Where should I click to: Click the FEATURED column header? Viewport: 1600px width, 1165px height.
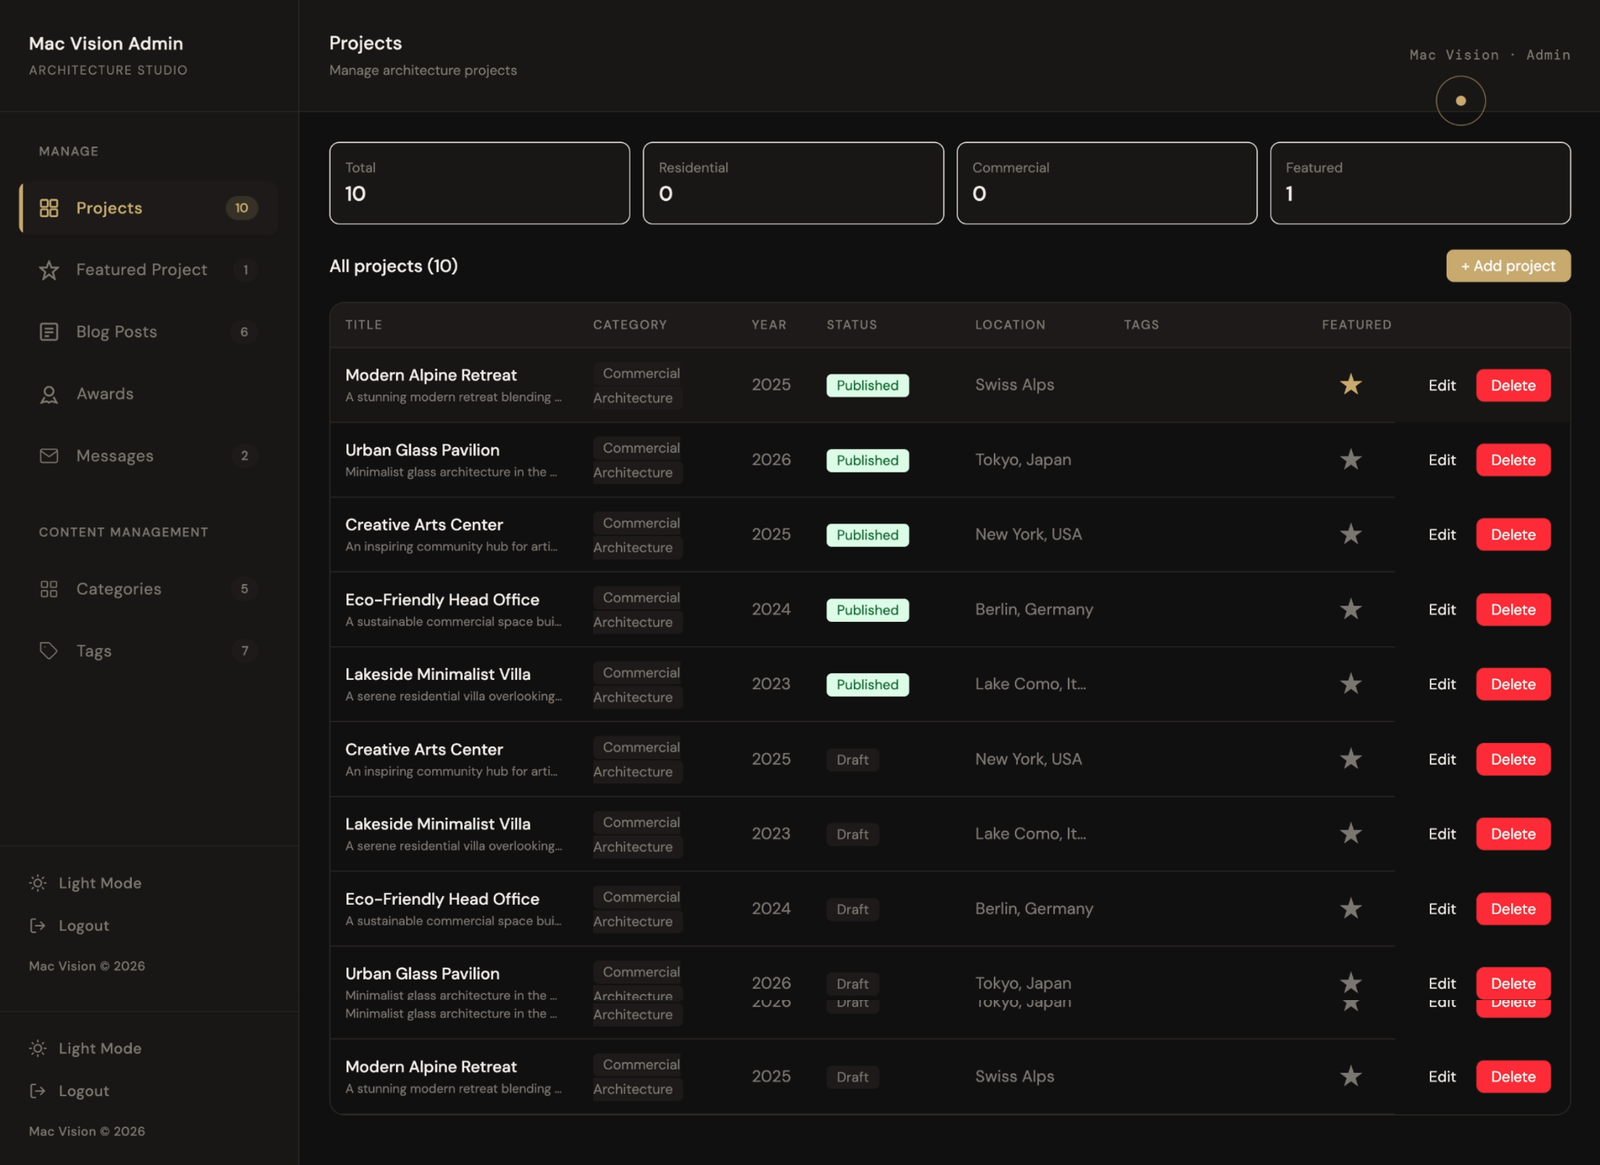(x=1357, y=325)
